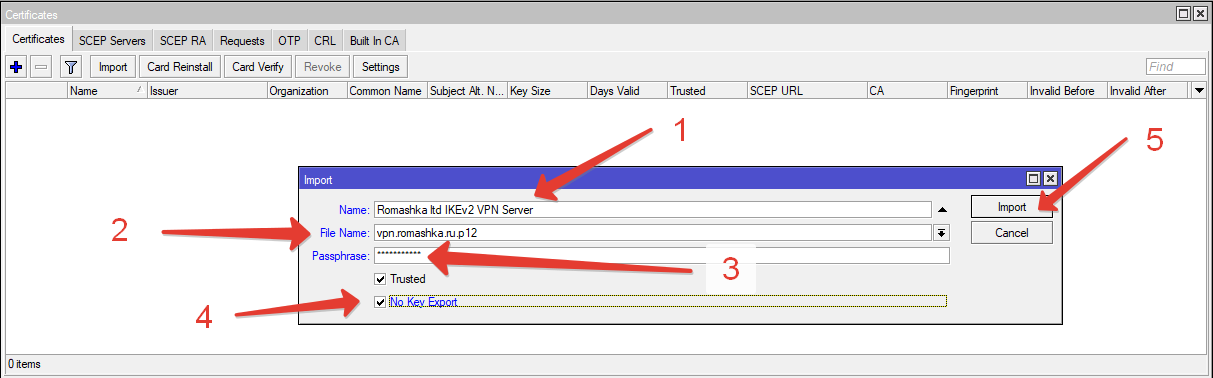Maximize the Import dialog

(1034, 179)
